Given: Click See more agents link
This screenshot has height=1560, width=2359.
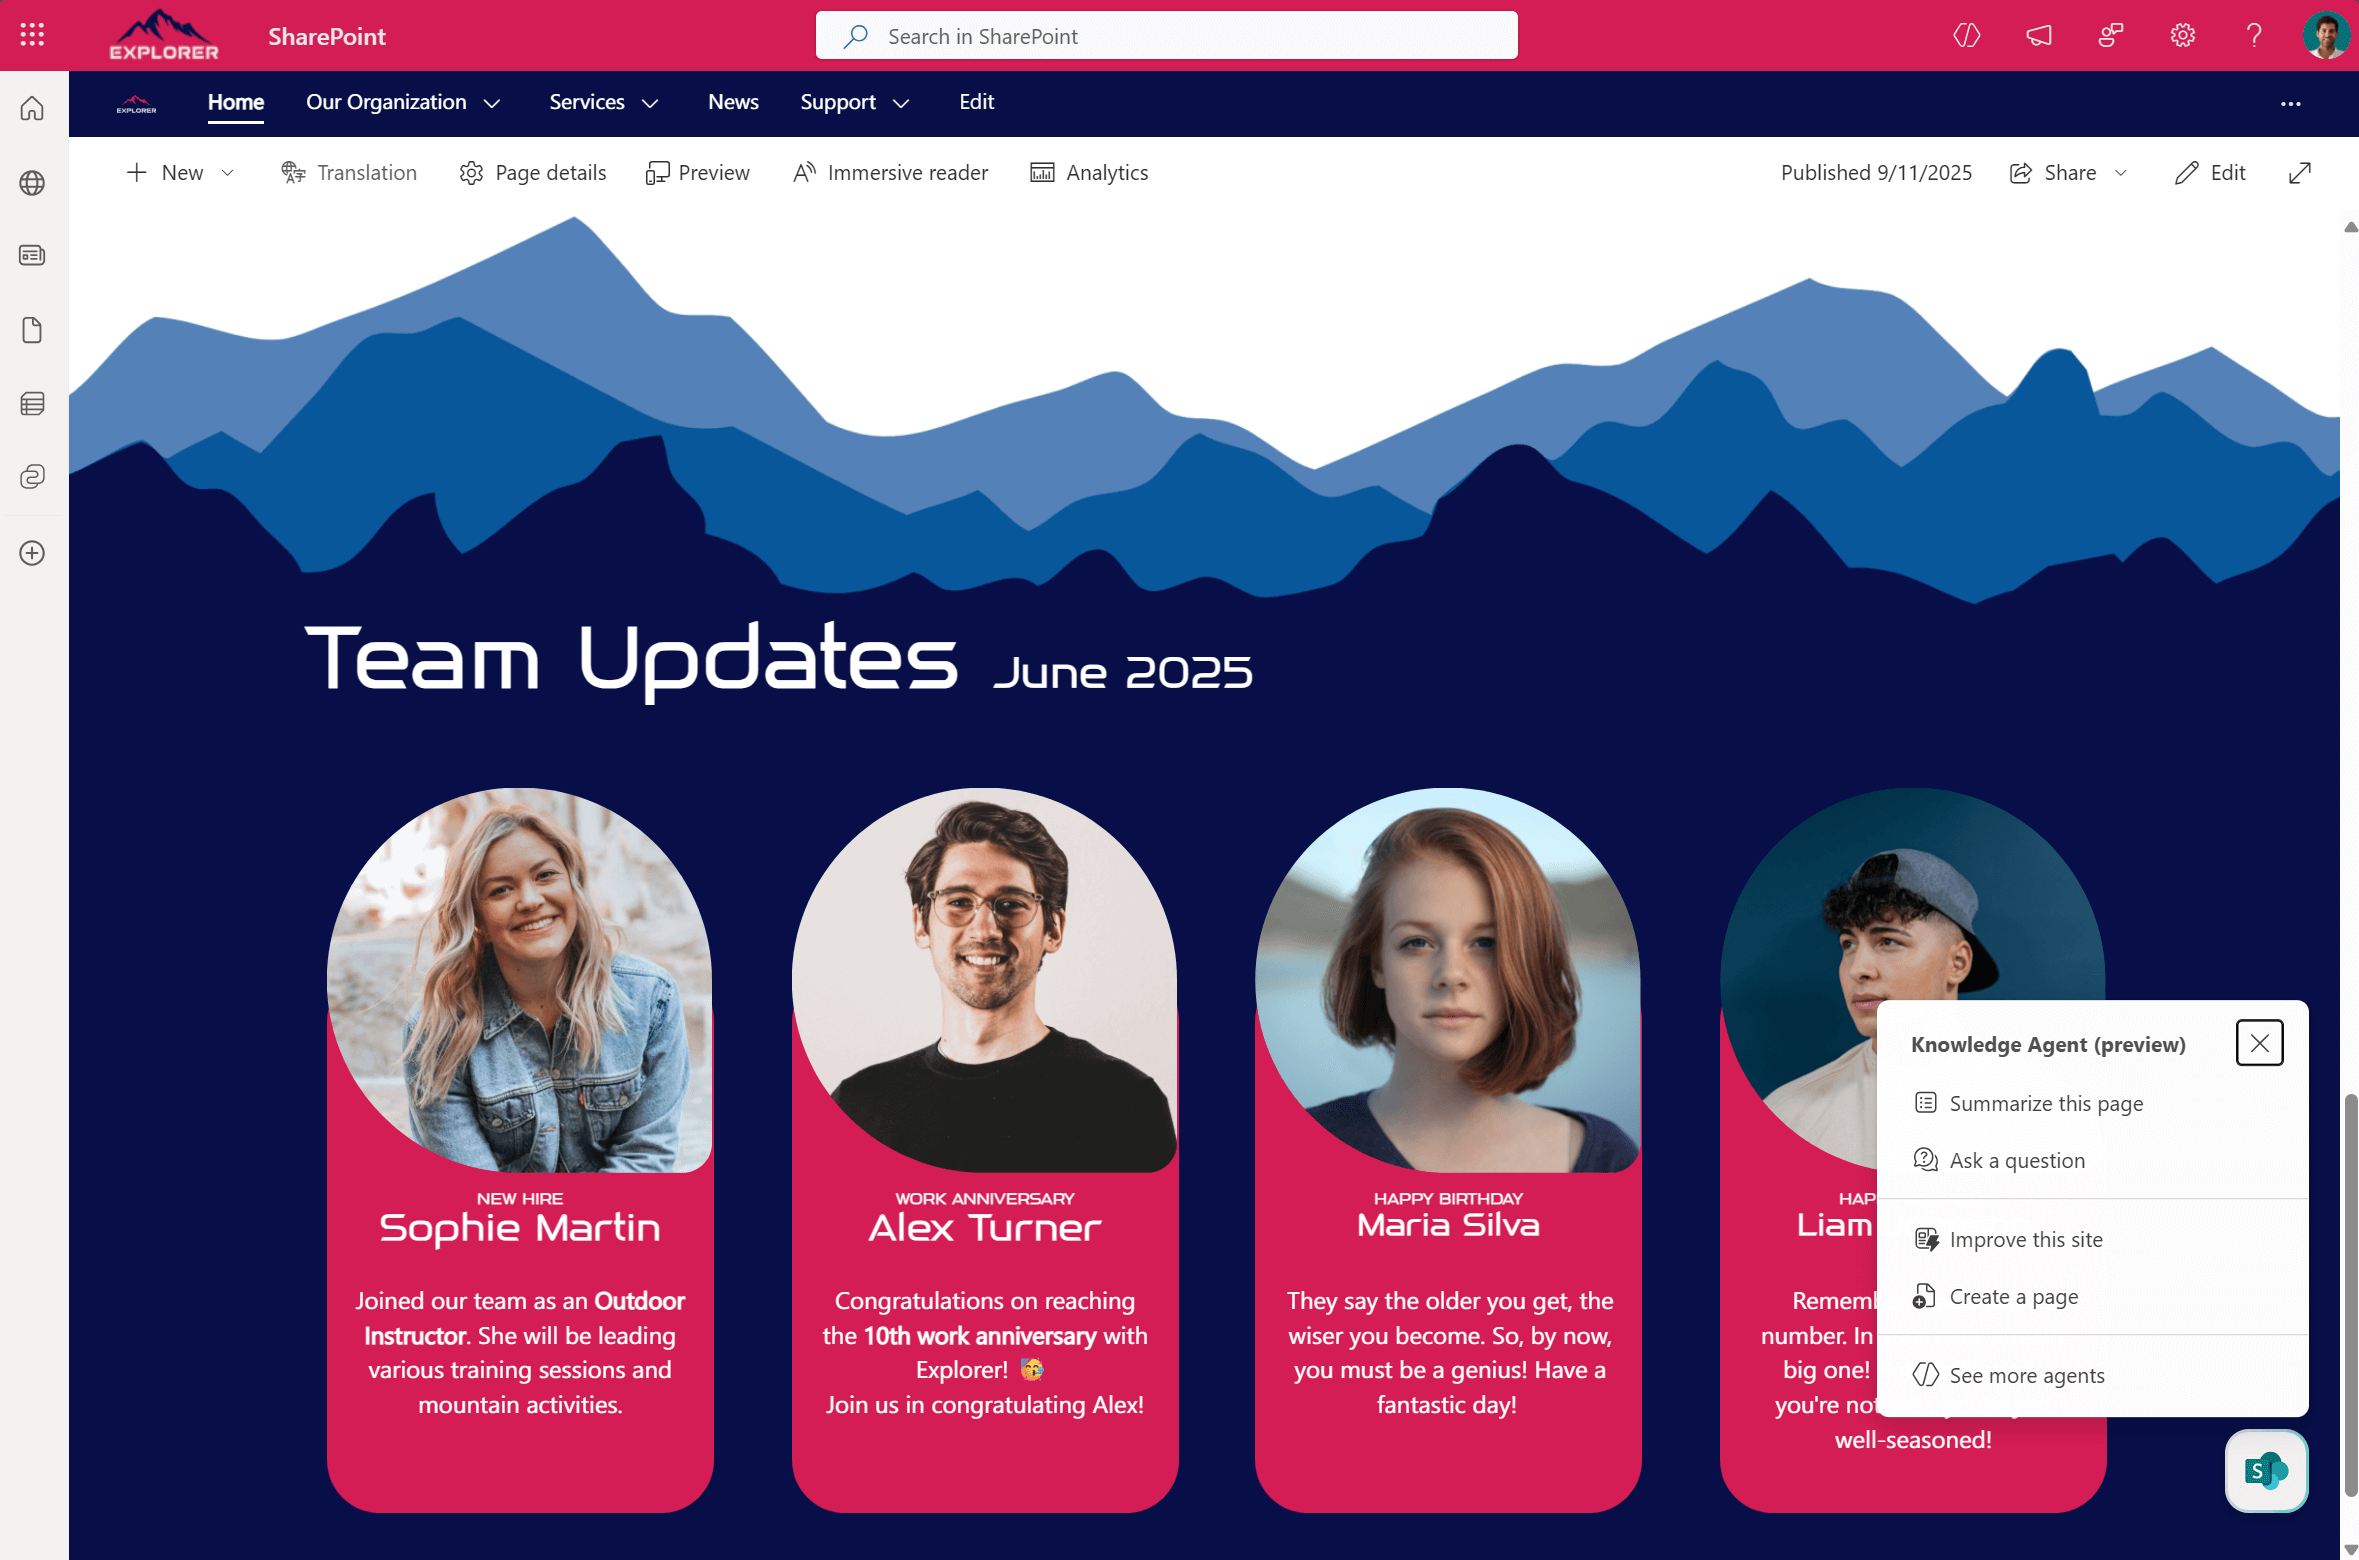Looking at the screenshot, I should tap(2028, 1375).
